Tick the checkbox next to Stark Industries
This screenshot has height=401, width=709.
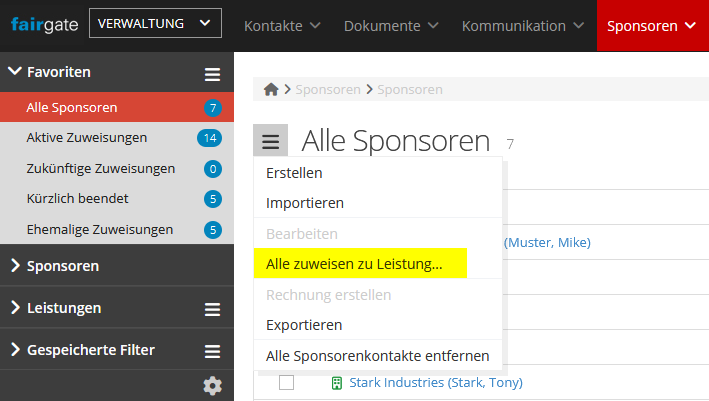click(x=287, y=382)
